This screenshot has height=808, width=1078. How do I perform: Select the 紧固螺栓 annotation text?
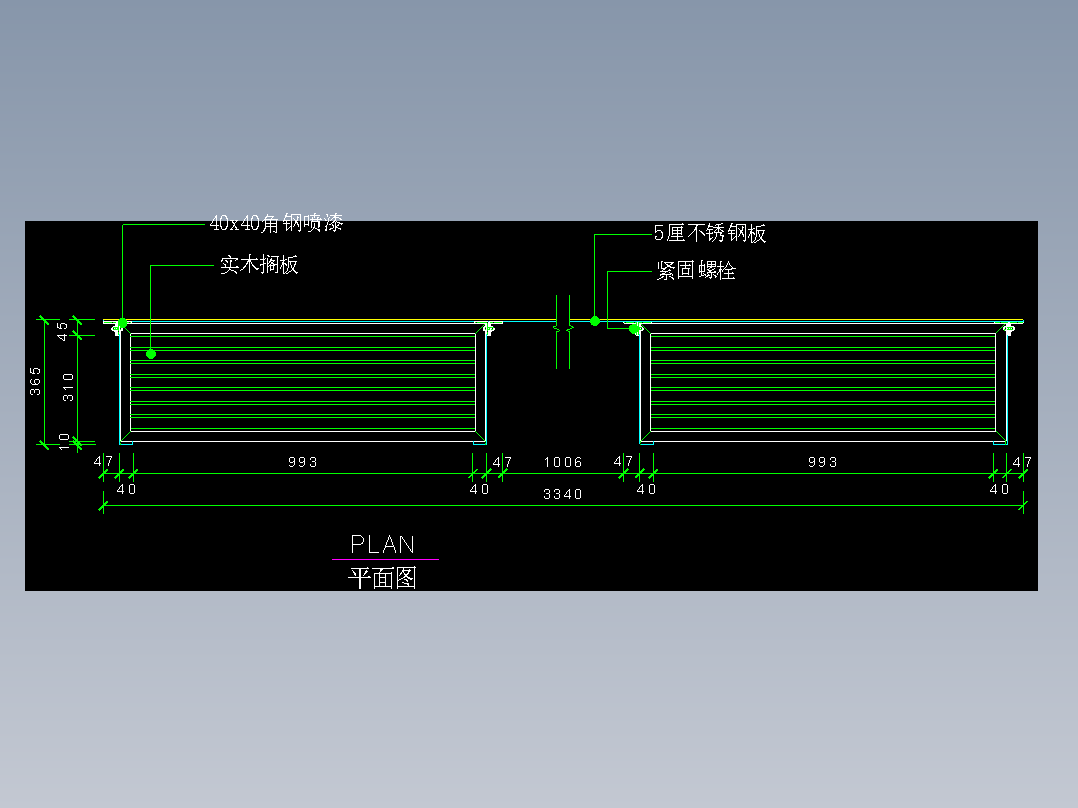coord(696,271)
